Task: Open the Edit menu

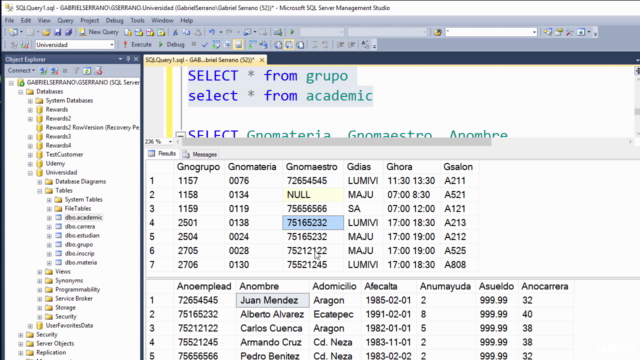Action: click(x=26, y=20)
